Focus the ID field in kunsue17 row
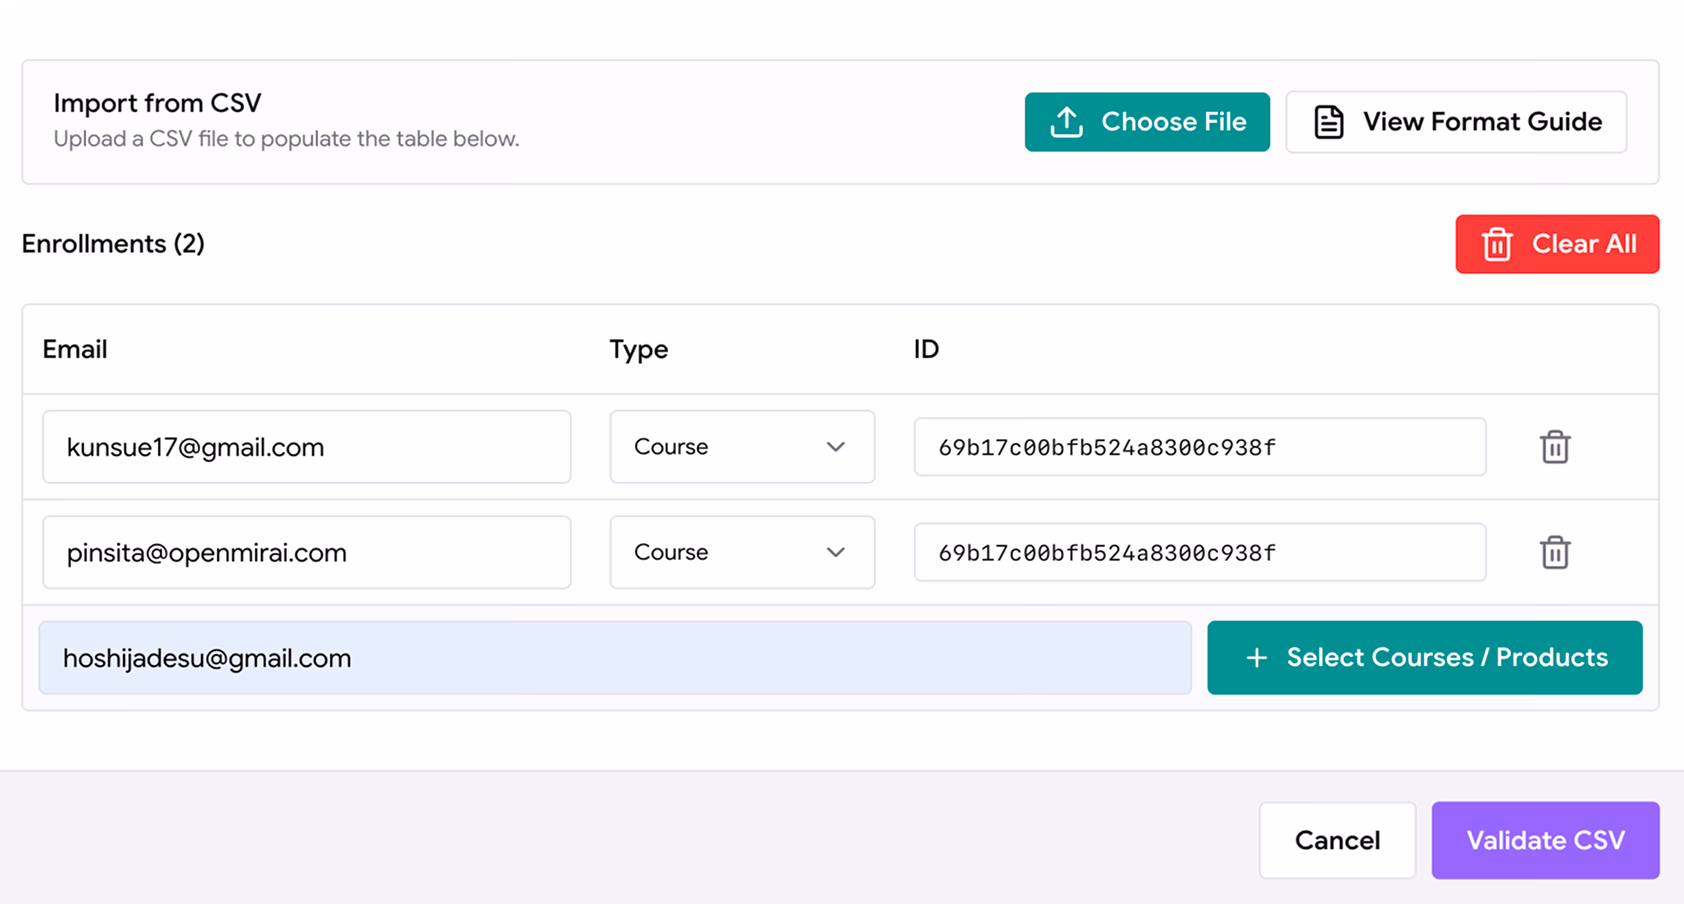 tap(1200, 447)
